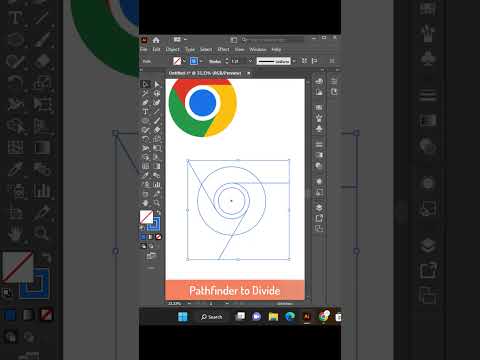Choose the Magic Wand tool
480x360 pixels.
click(146, 93)
